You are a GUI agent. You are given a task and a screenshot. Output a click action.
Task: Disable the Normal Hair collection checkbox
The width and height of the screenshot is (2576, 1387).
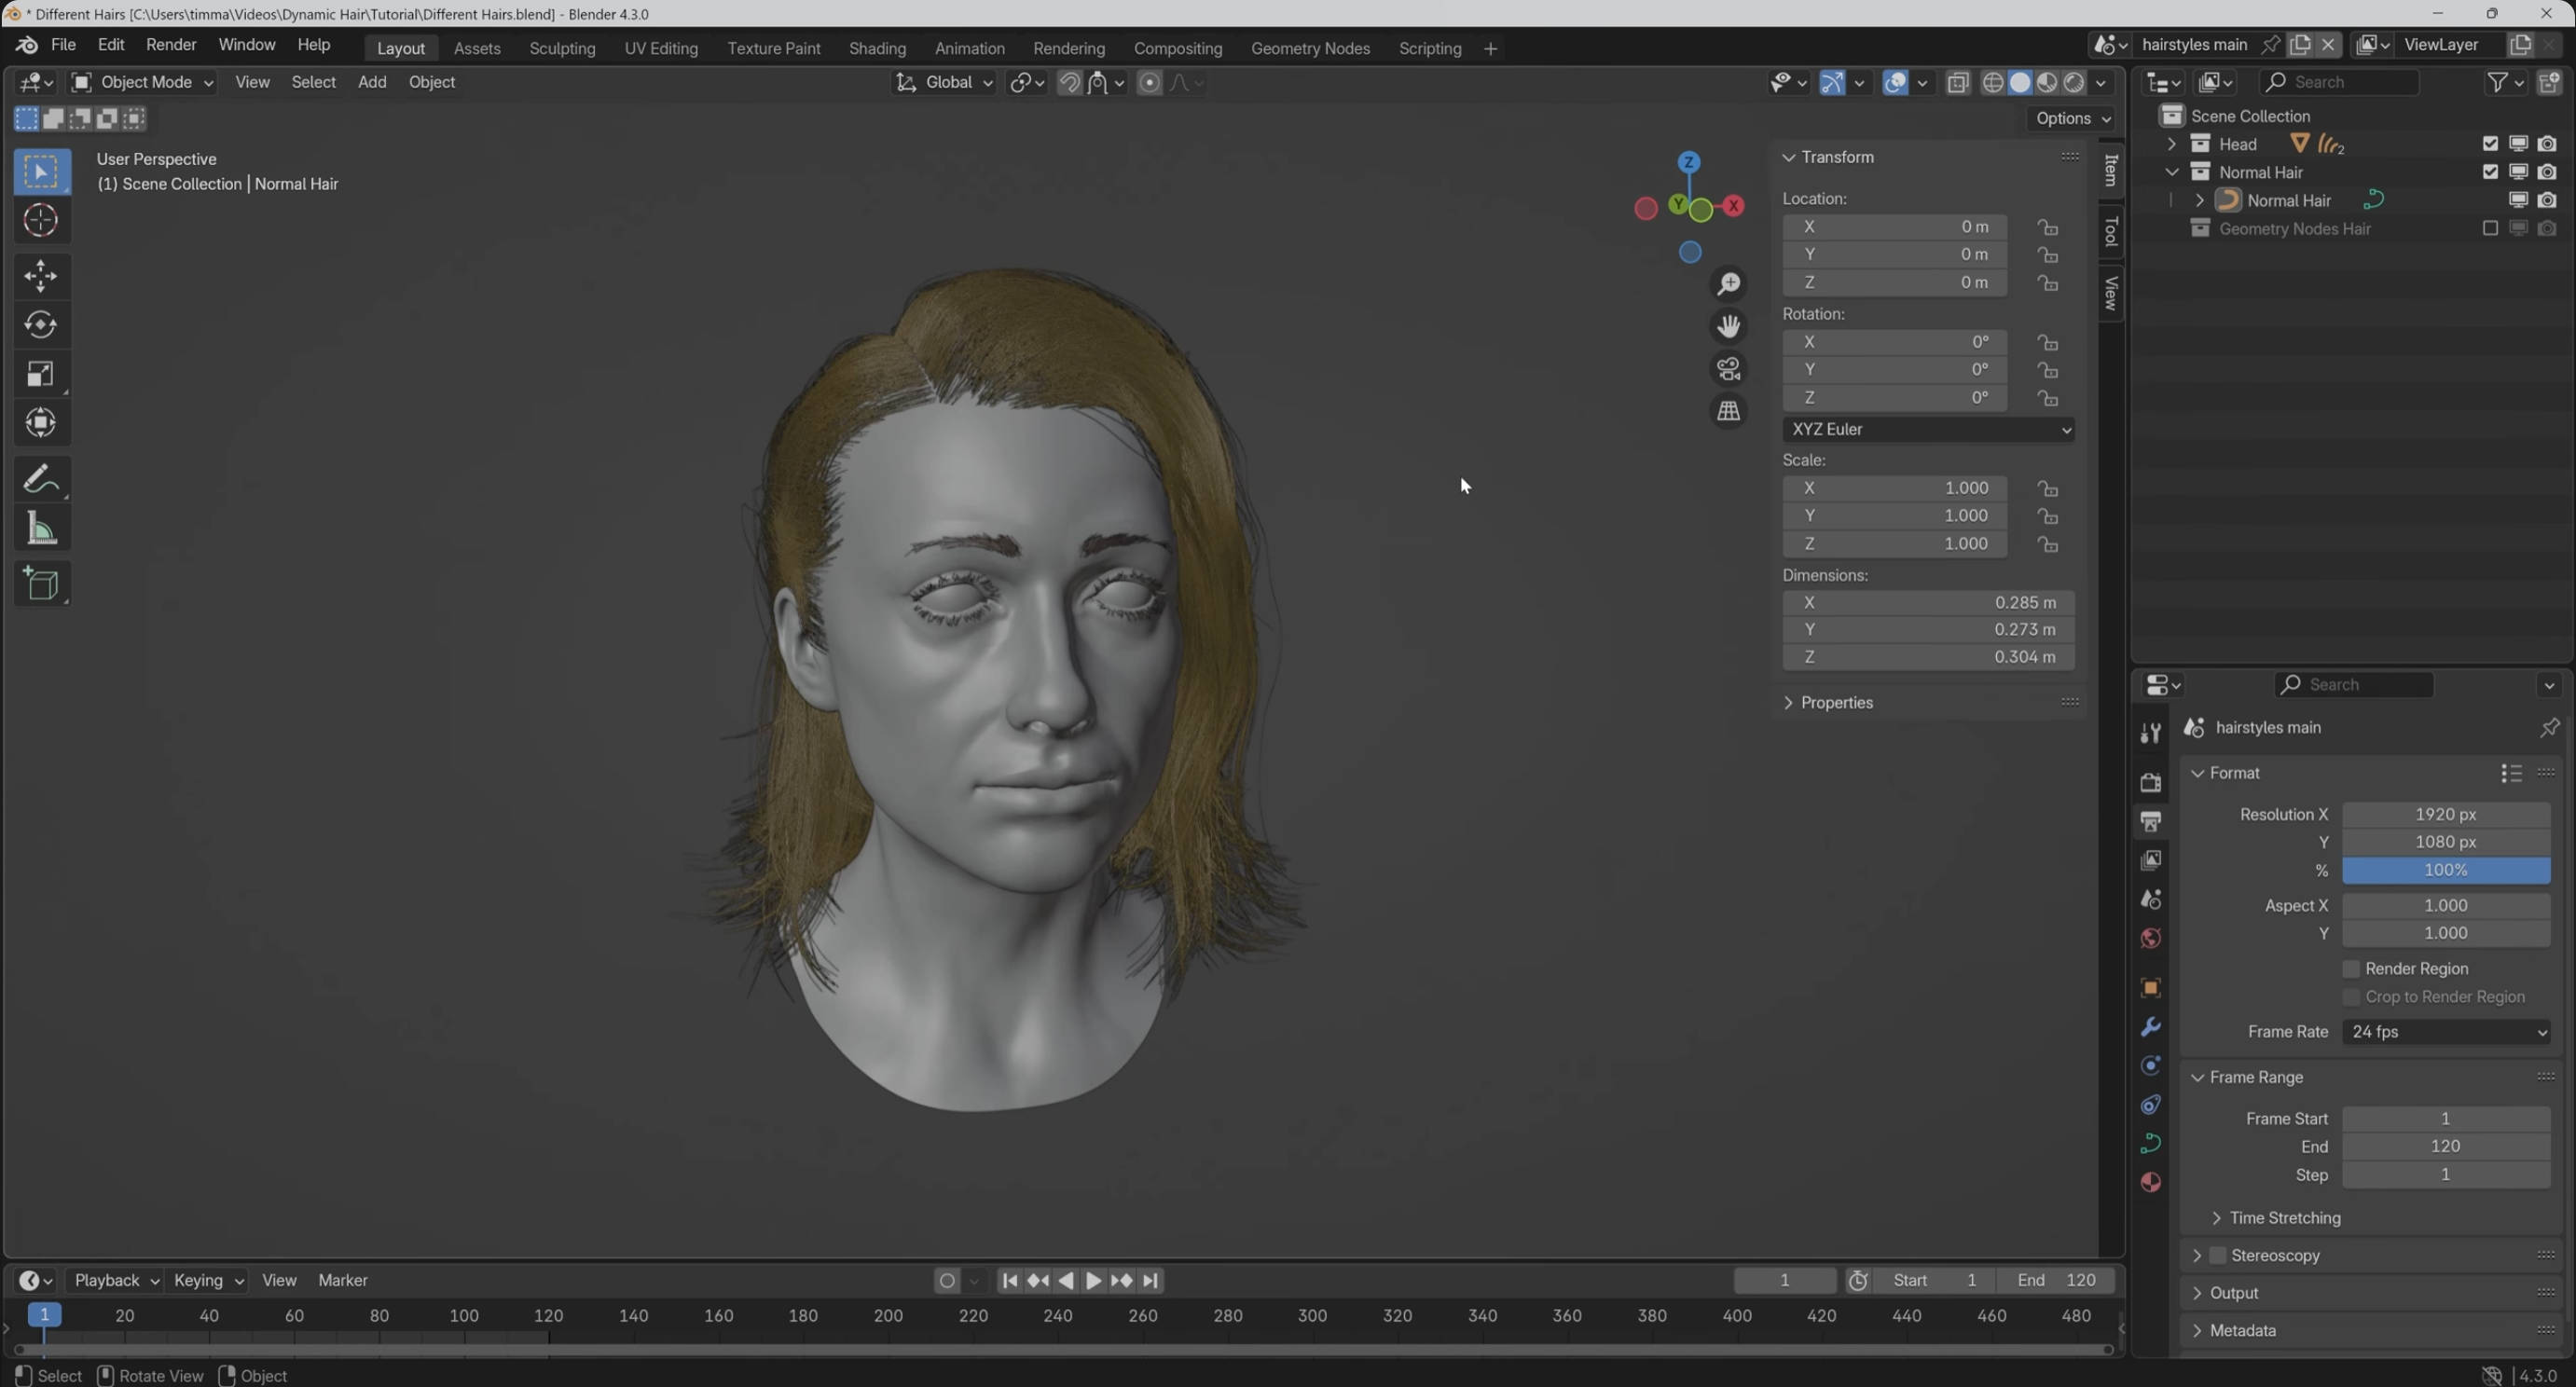2490,172
